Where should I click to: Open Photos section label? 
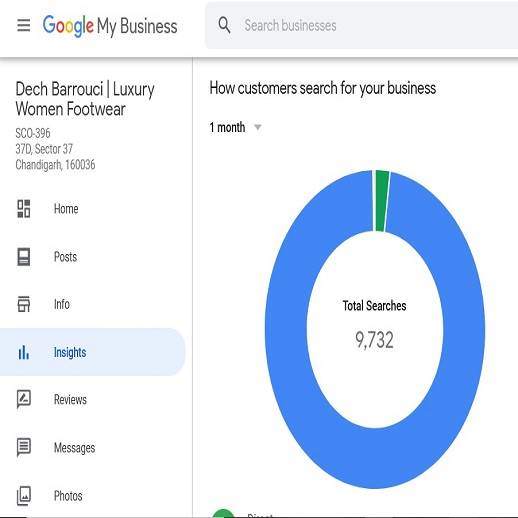tap(68, 496)
